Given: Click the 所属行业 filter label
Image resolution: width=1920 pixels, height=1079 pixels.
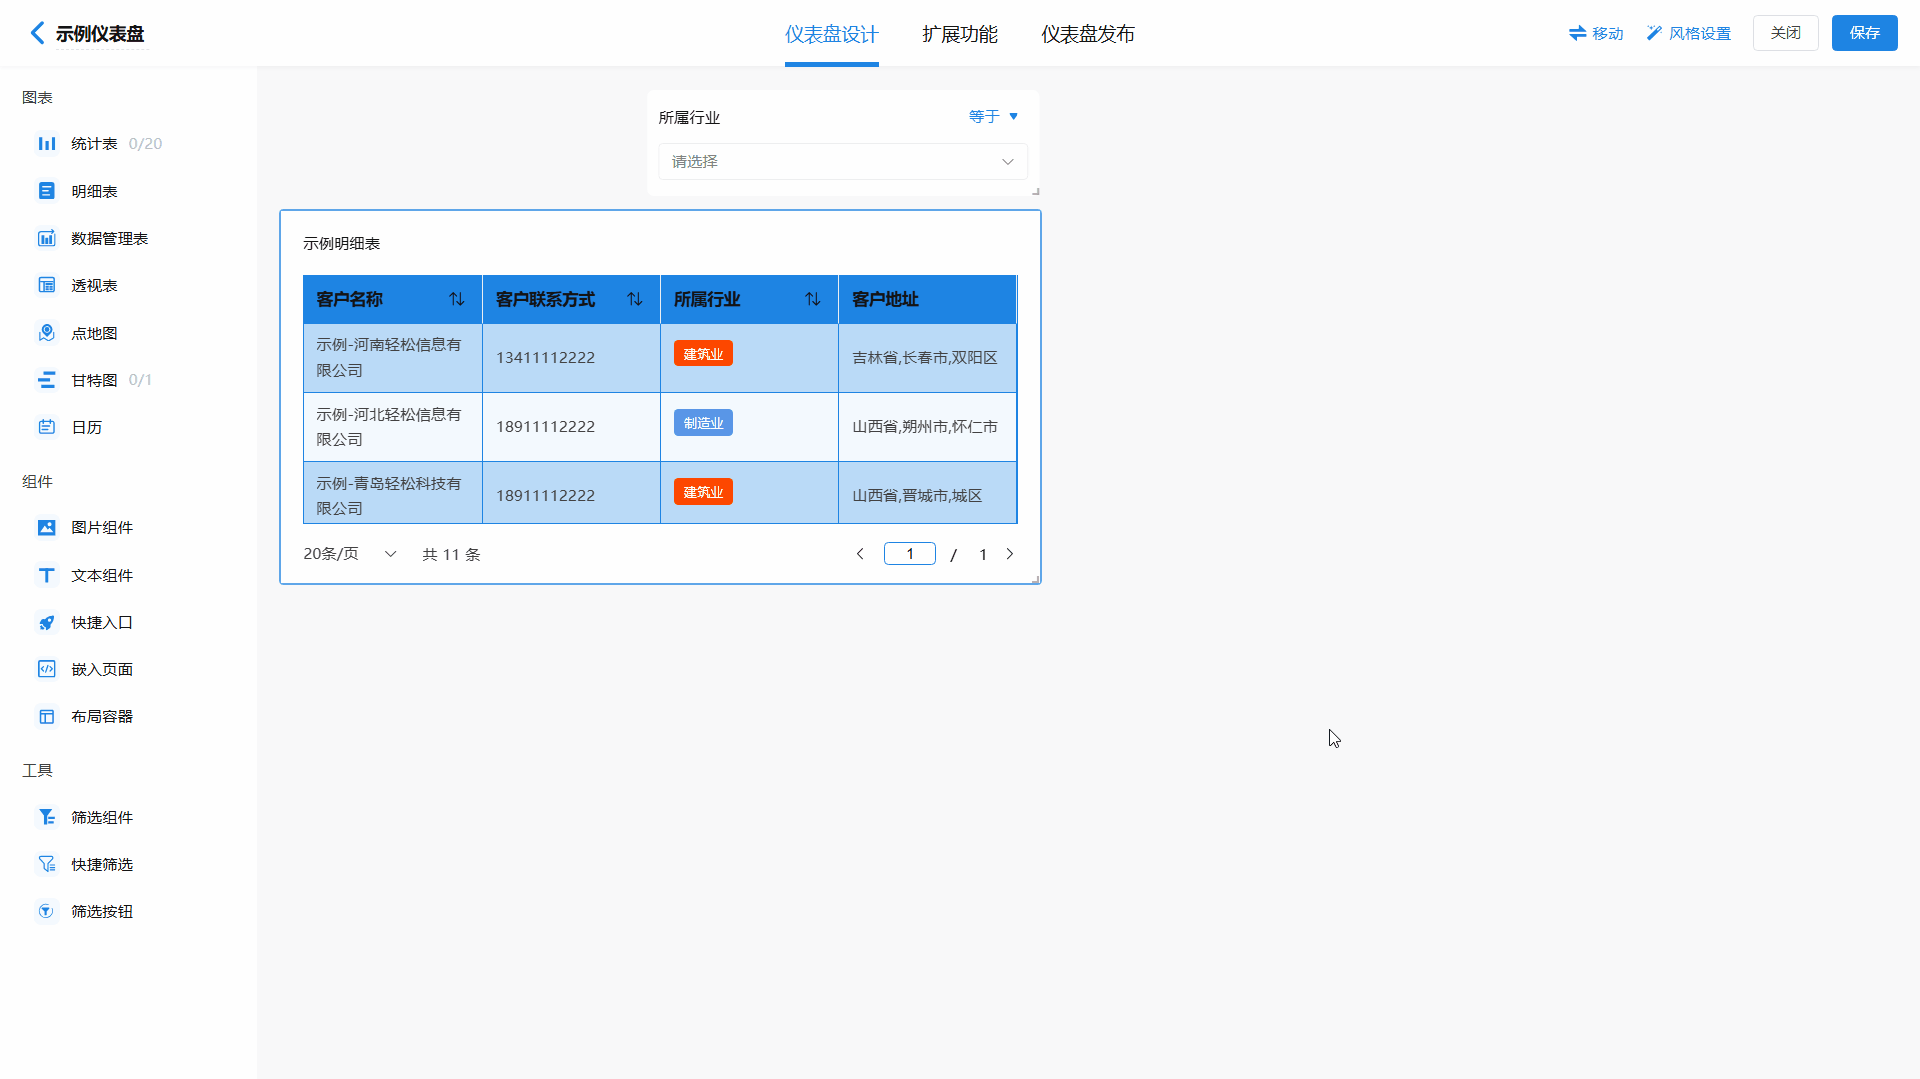Looking at the screenshot, I should (x=690, y=117).
